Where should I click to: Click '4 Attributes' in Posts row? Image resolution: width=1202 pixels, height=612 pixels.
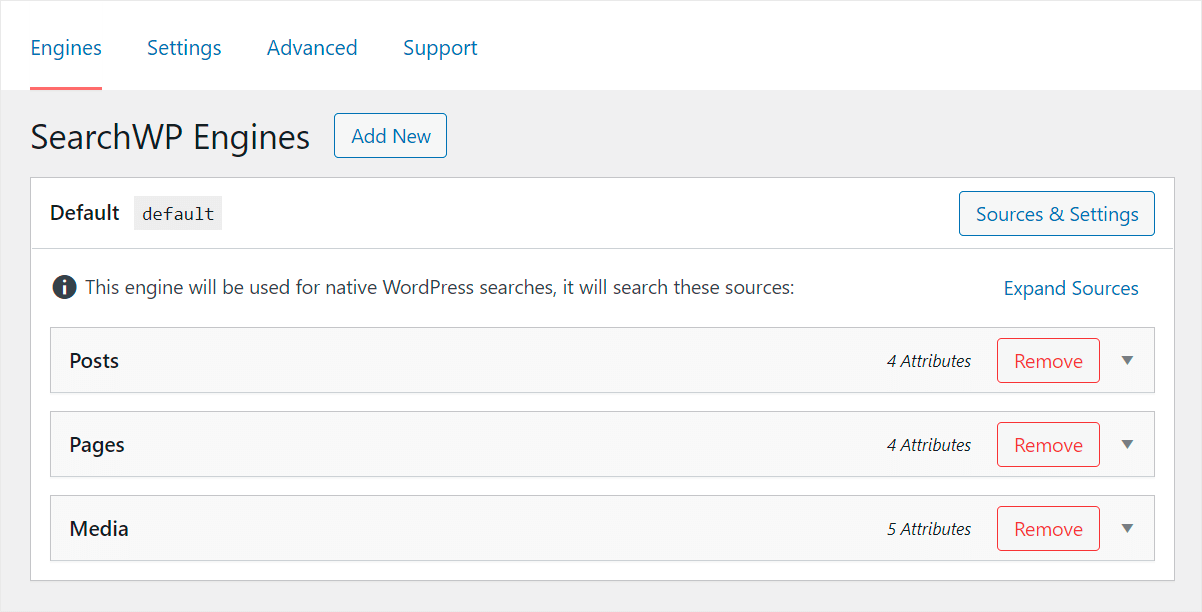[929, 361]
